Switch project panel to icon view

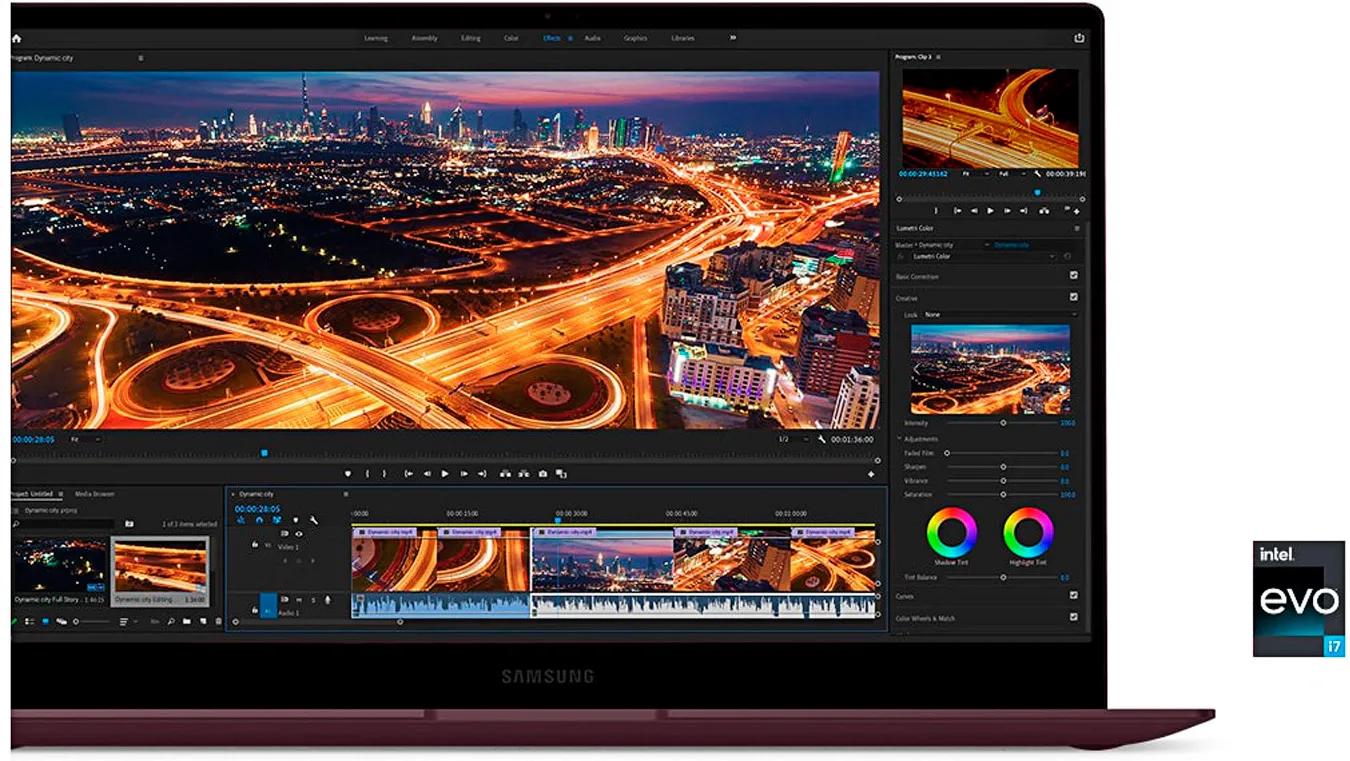pyautogui.click(x=45, y=621)
